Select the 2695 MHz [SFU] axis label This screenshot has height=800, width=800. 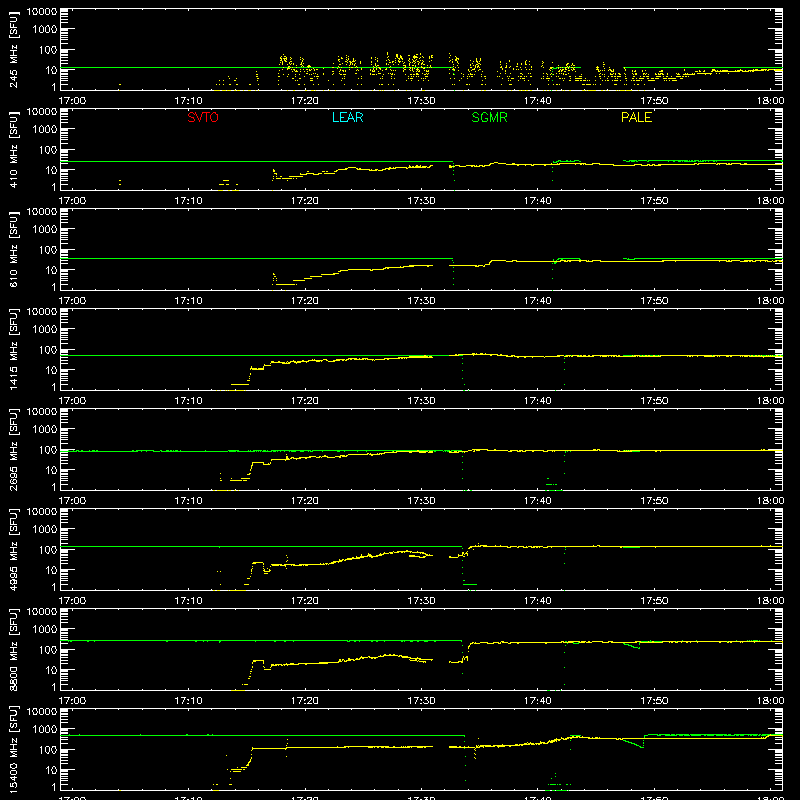(x=14, y=450)
